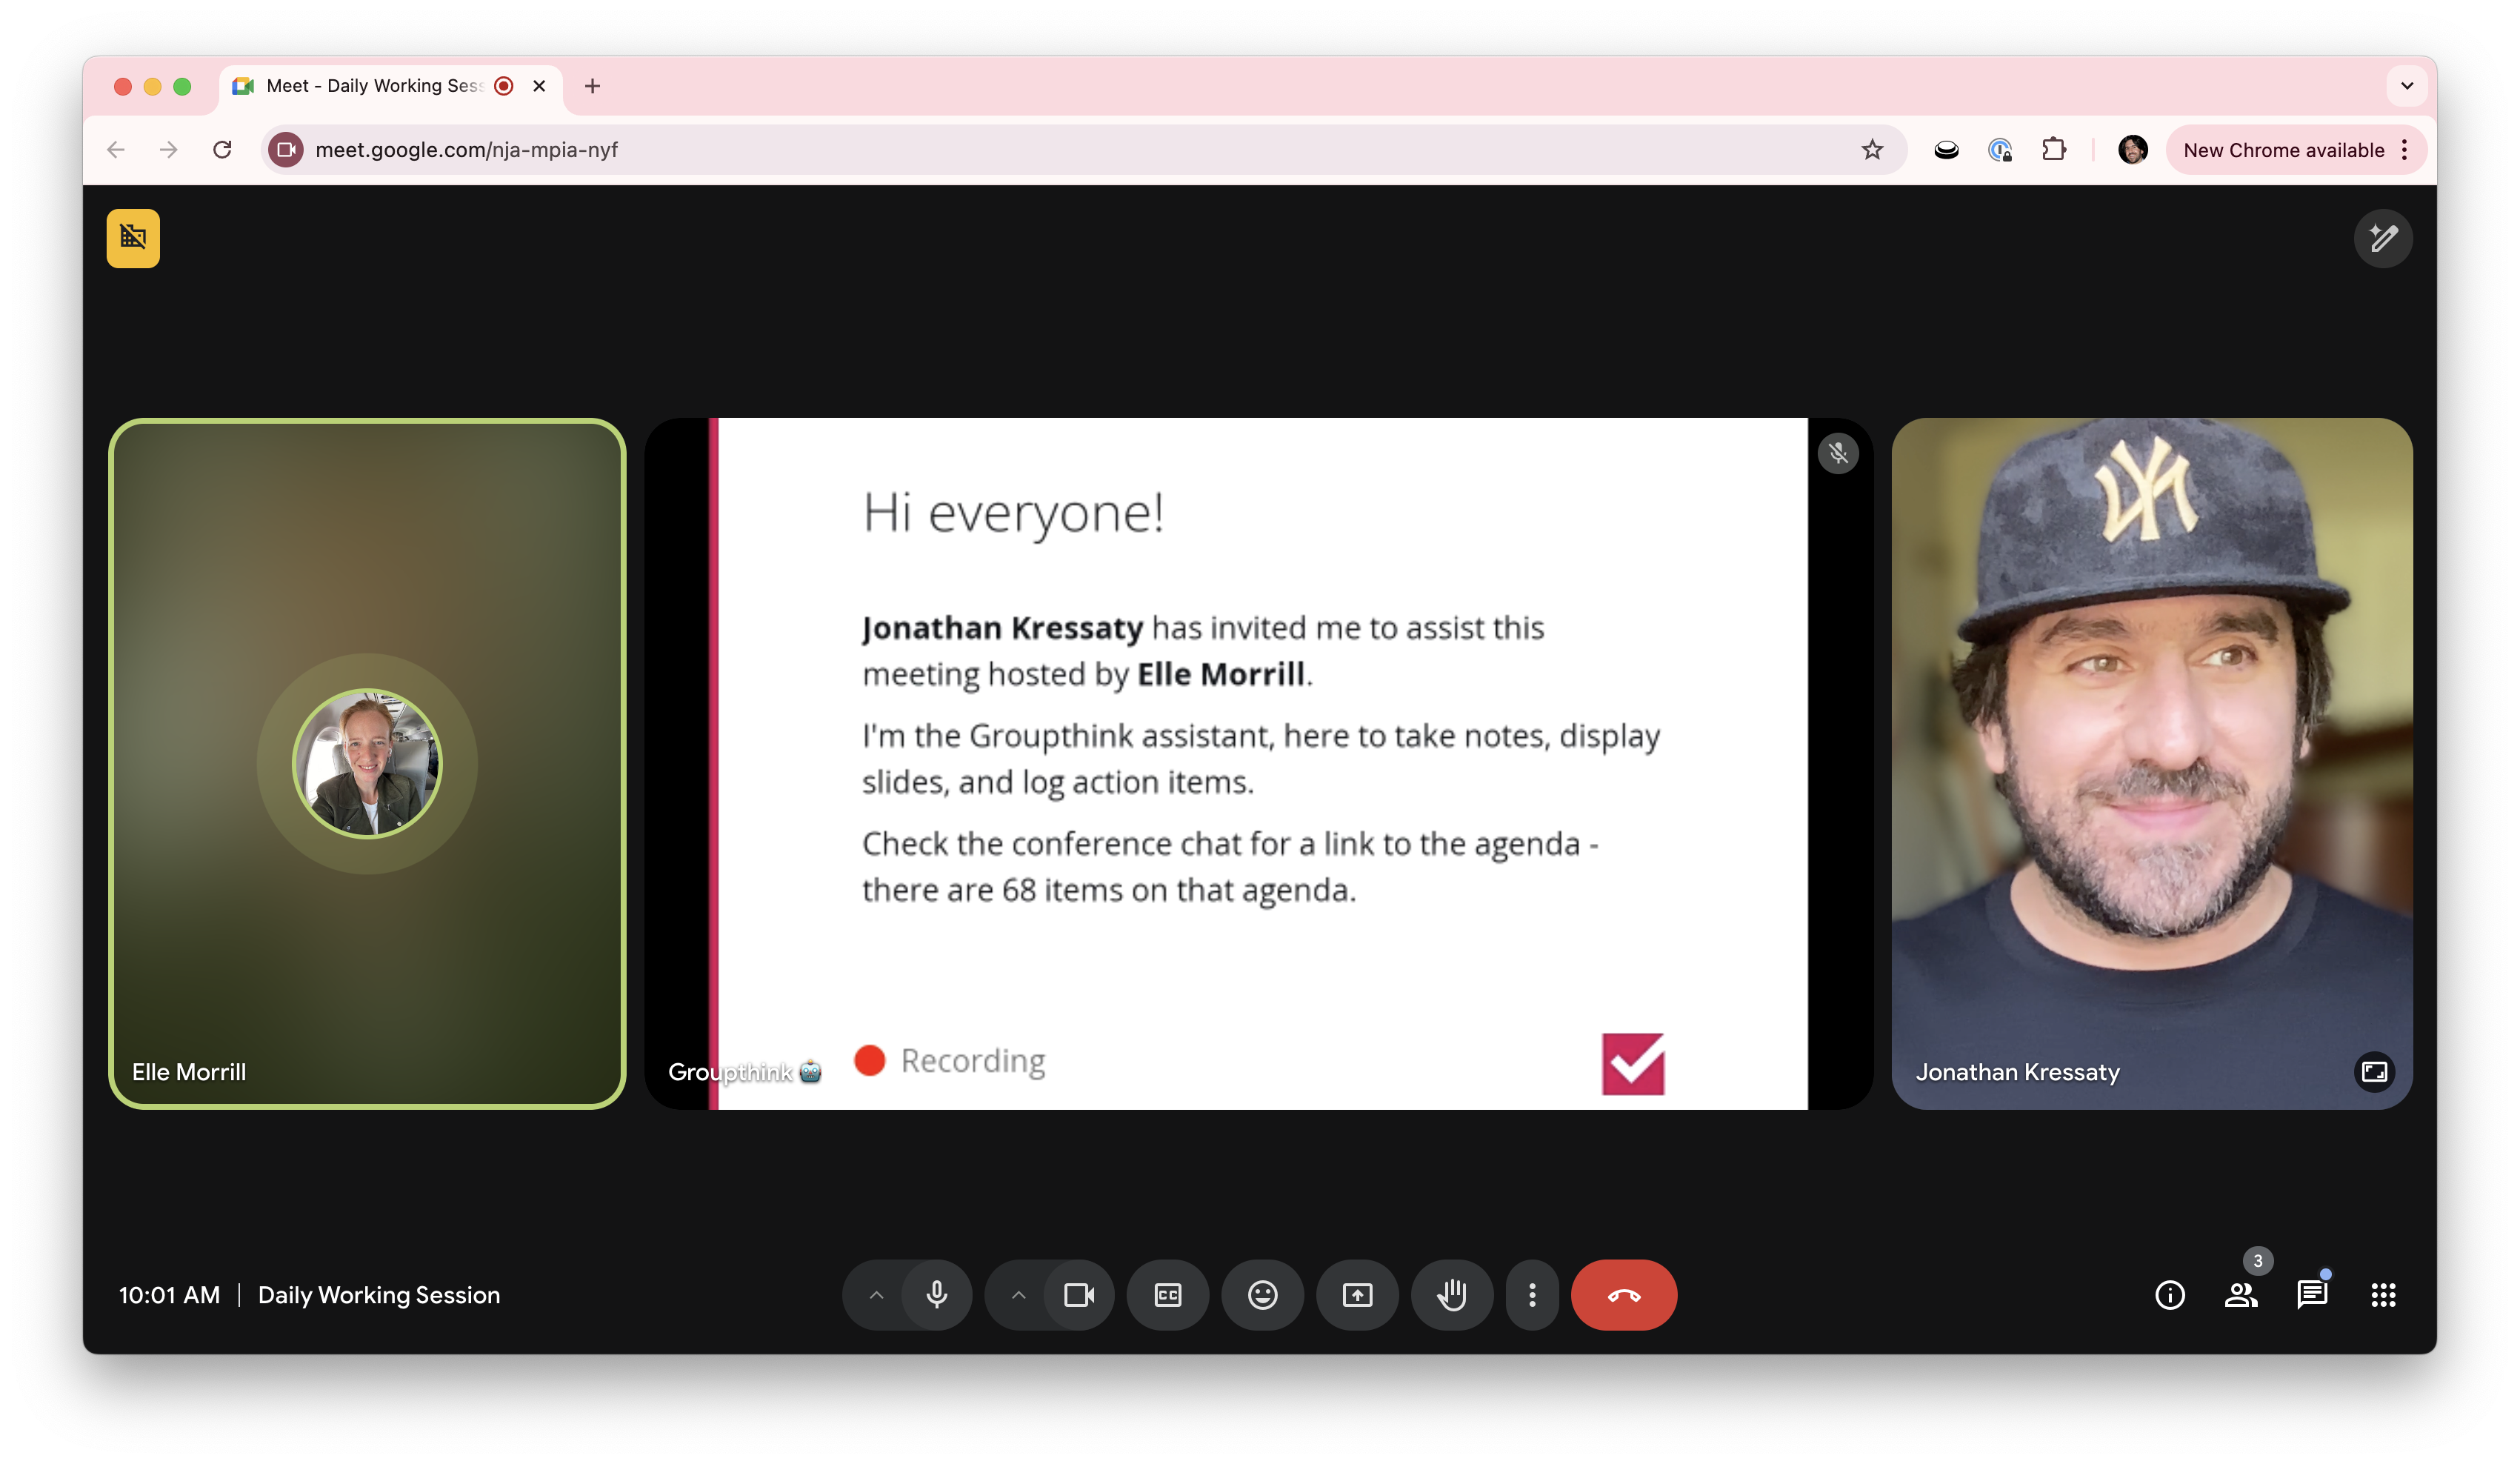This screenshot has height=1464, width=2520.
Task: Click the browser forward arrow
Action: click(169, 150)
